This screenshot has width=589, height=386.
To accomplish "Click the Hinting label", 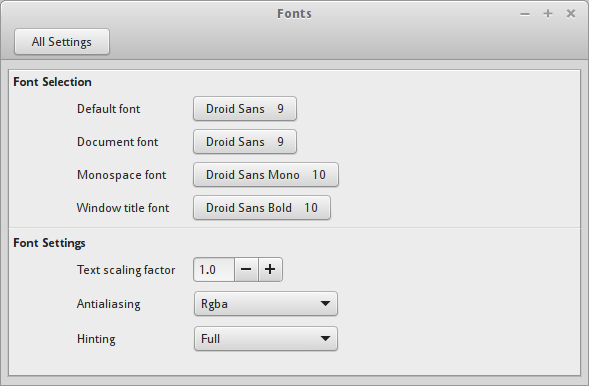I will tap(96, 339).
